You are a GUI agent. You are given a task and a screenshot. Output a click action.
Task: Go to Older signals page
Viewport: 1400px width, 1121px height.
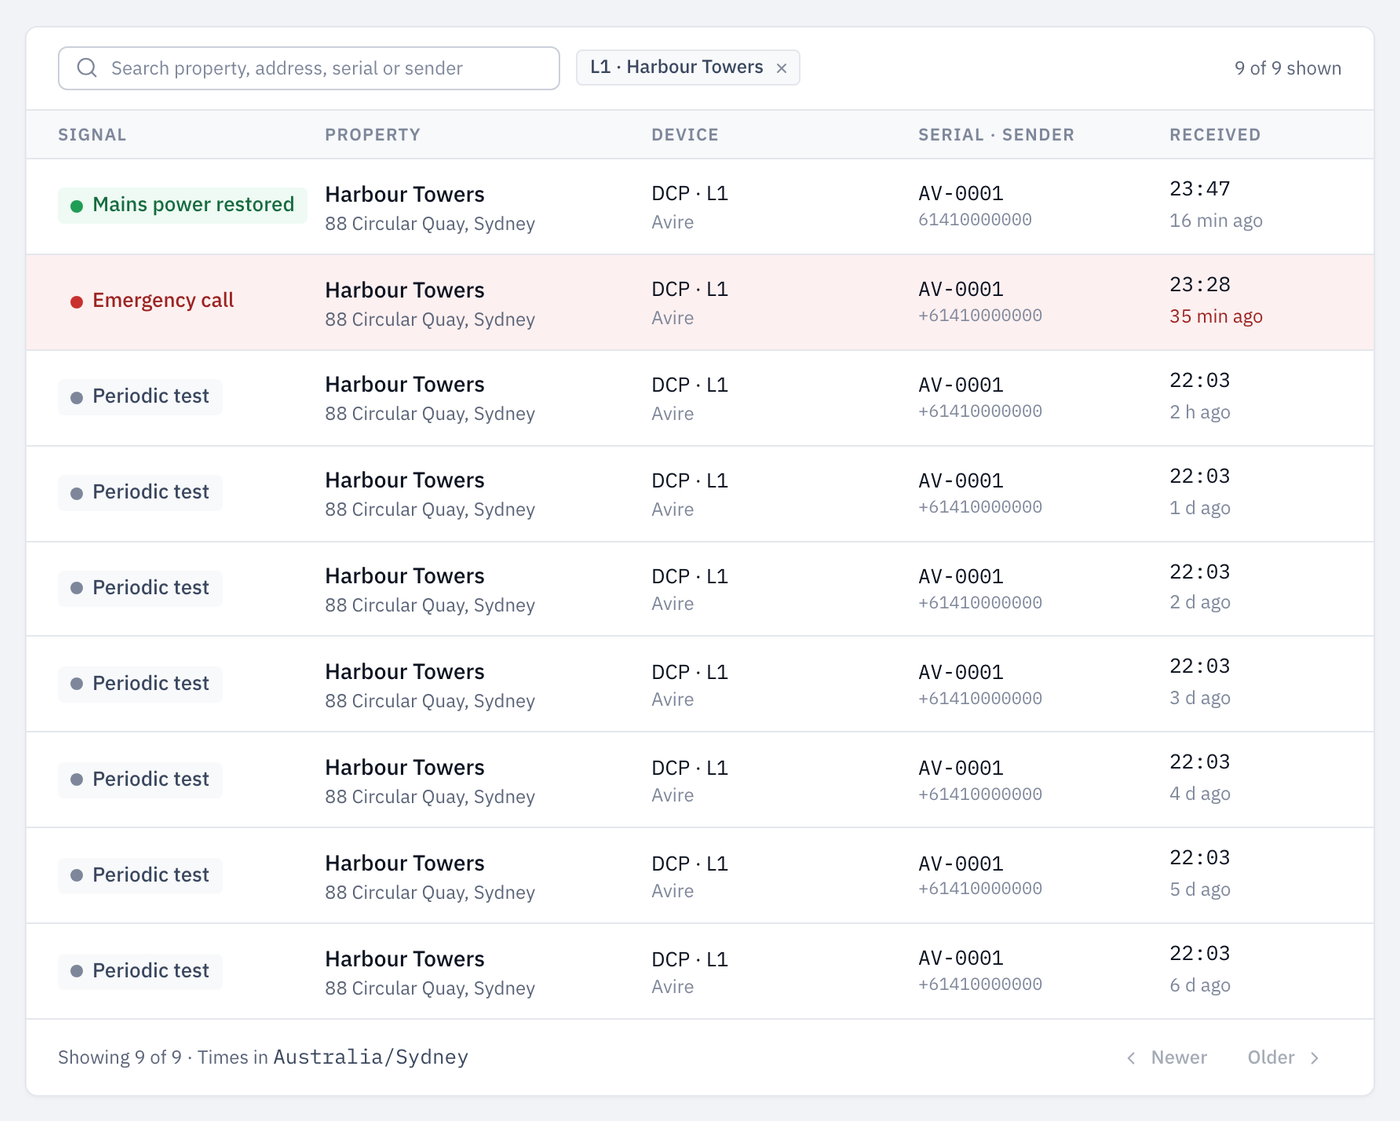point(1284,1057)
